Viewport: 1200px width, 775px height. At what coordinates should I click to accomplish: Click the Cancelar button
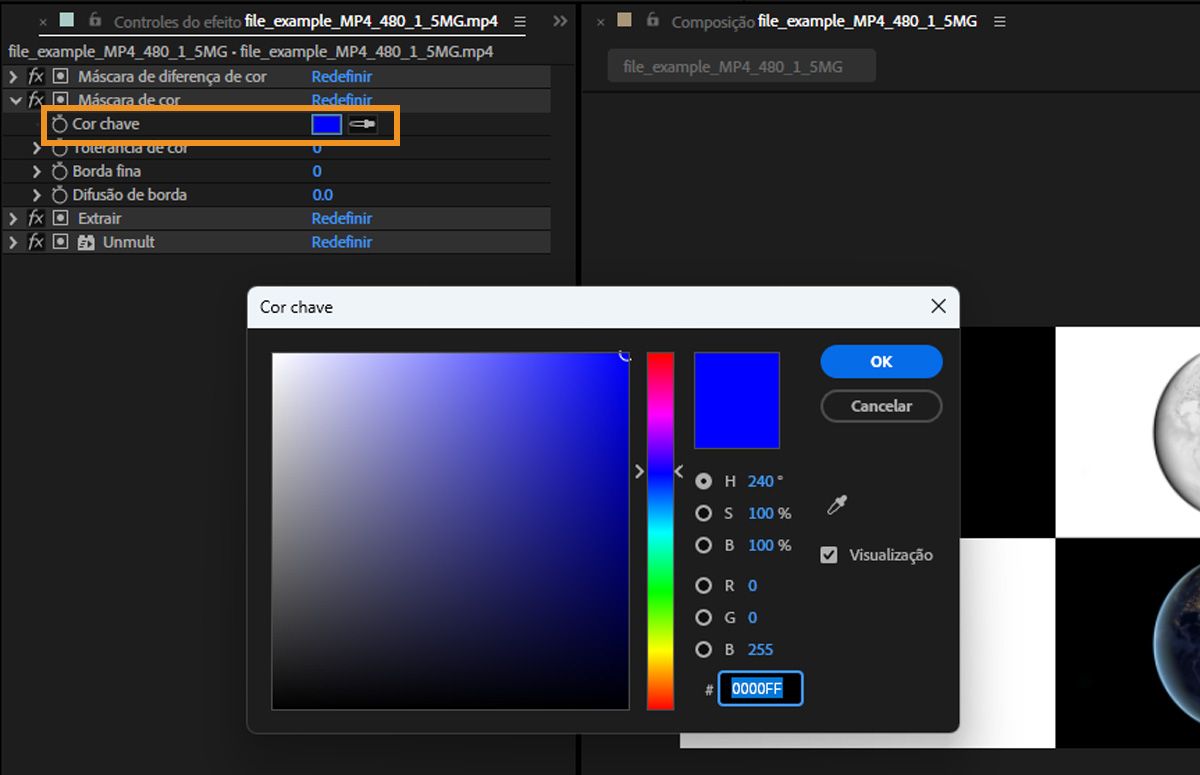click(881, 406)
